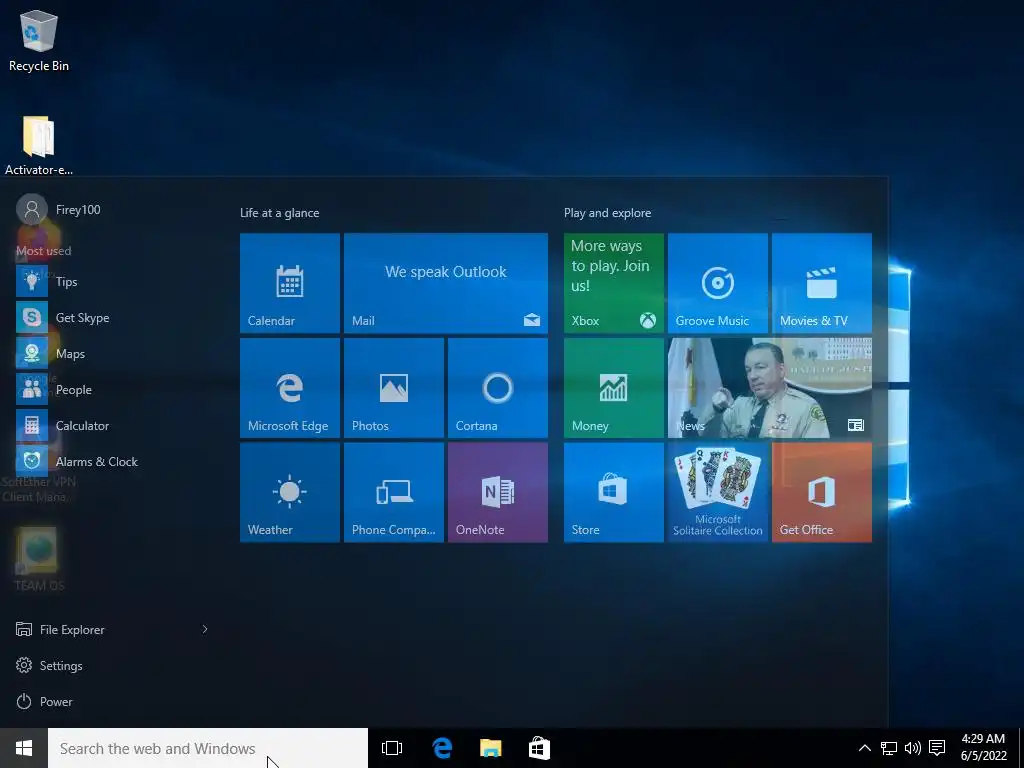1024x768 pixels.
Task: Open the Photos tile
Action: pos(394,387)
